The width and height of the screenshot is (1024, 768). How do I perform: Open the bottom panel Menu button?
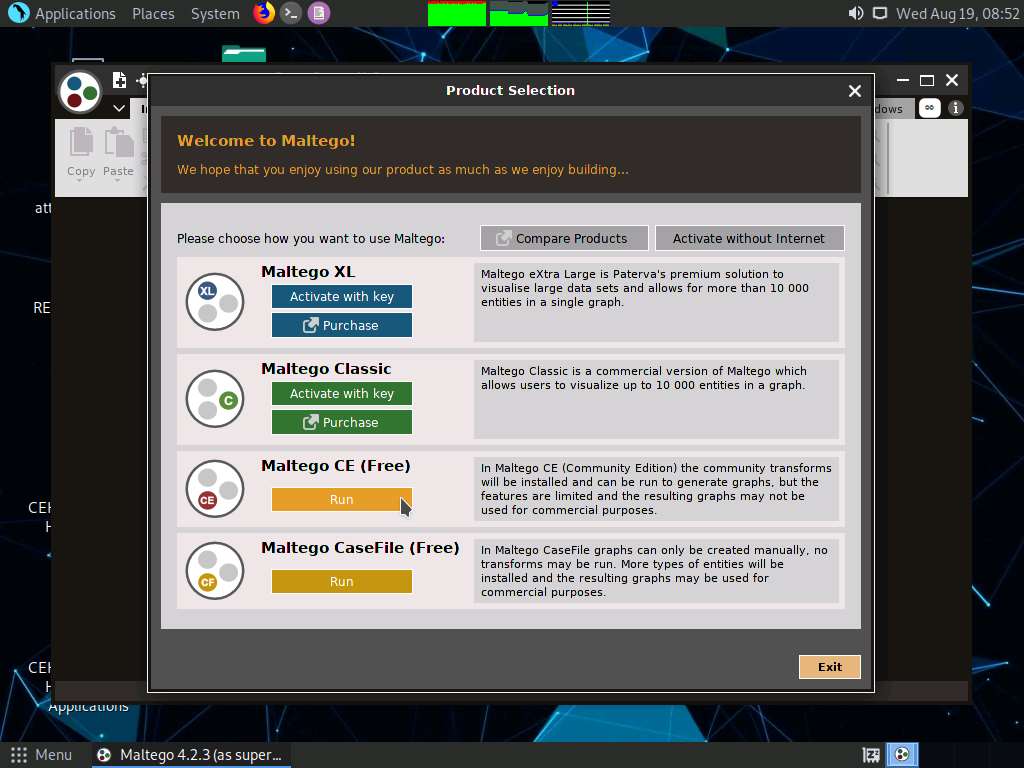41,755
